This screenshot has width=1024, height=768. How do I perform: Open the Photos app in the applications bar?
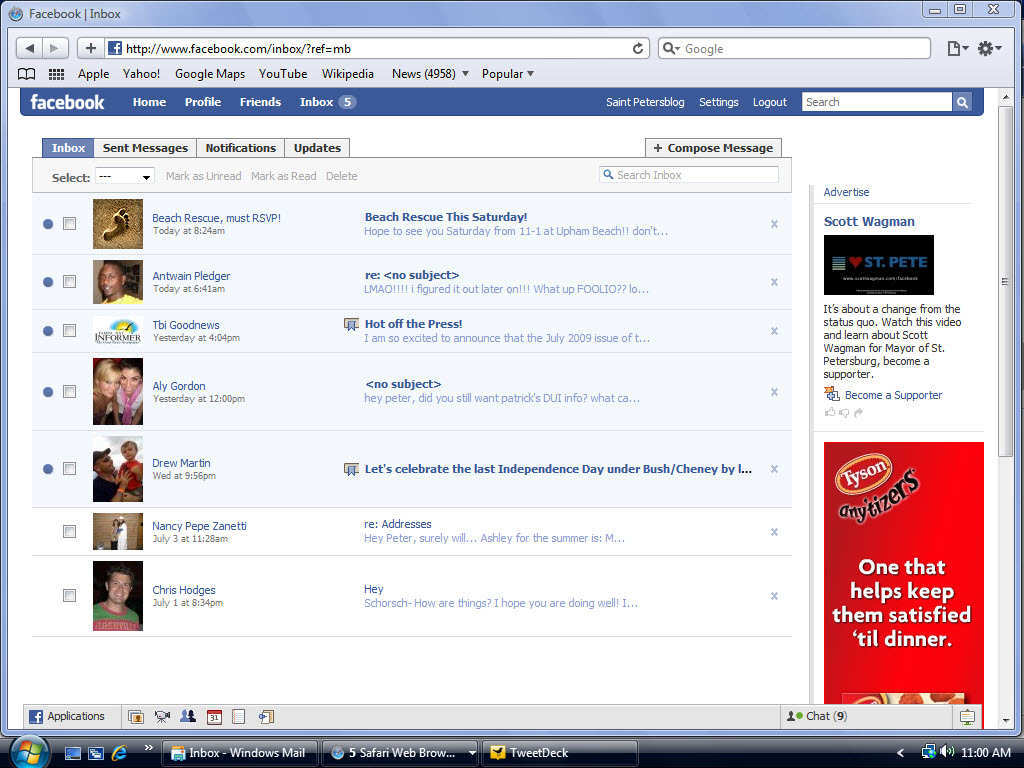tap(136, 716)
